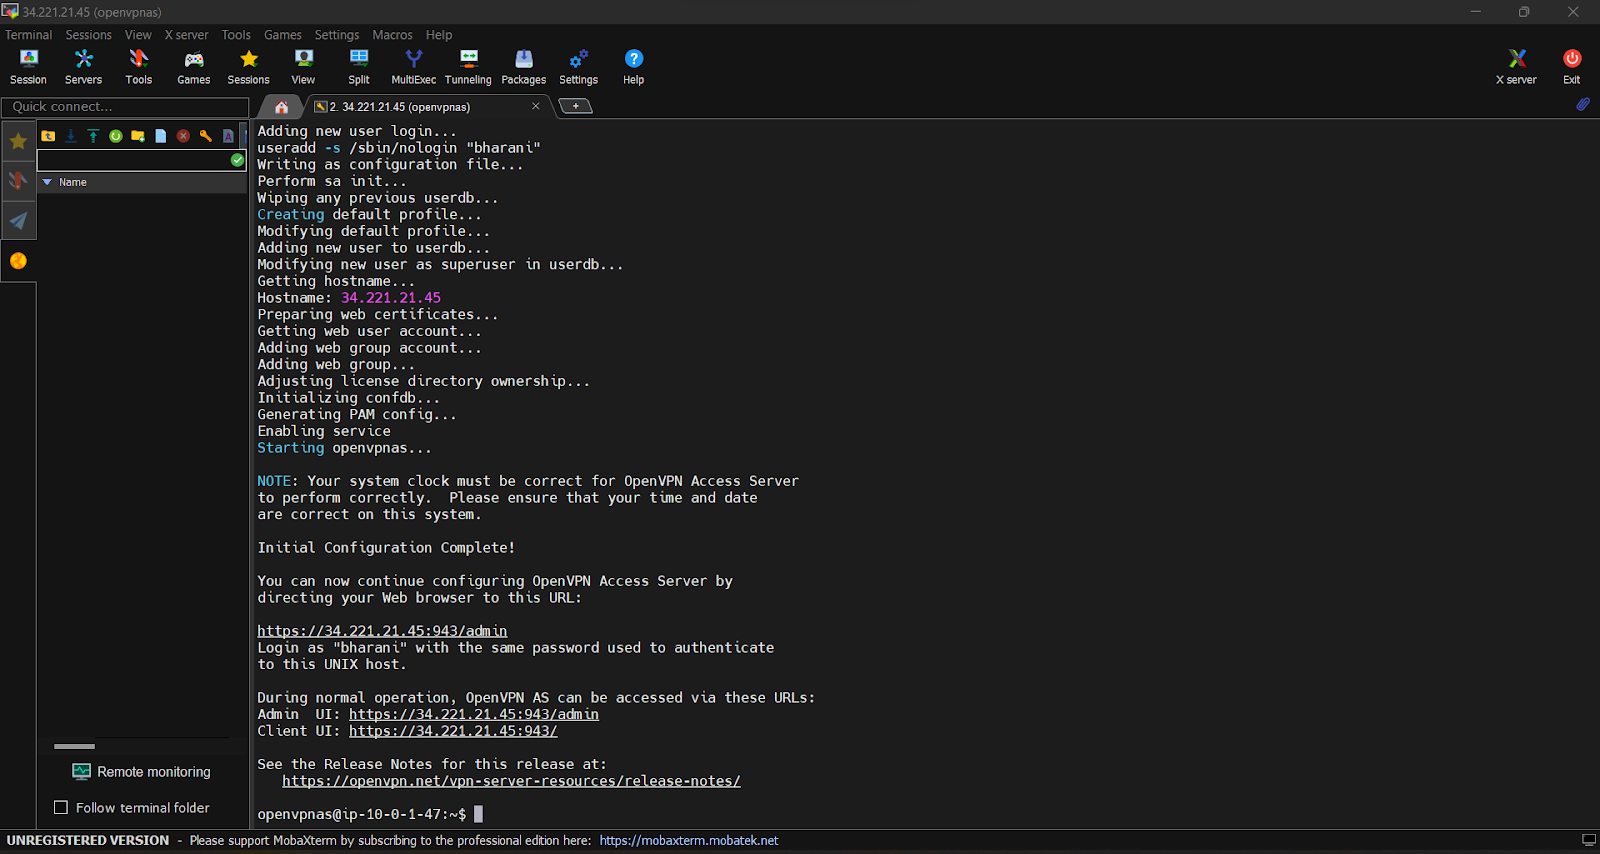
Task: Open Settings from the toolbar
Action: (578, 67)
